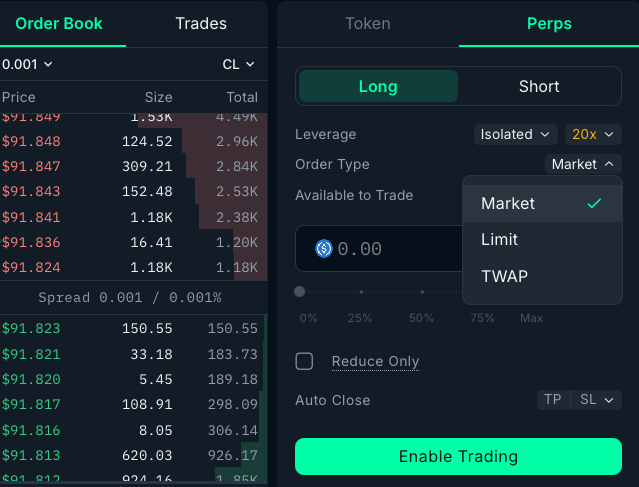This screenshot has height=487, width=639.
Task: Open the Token tab
Action: (368, 24)
